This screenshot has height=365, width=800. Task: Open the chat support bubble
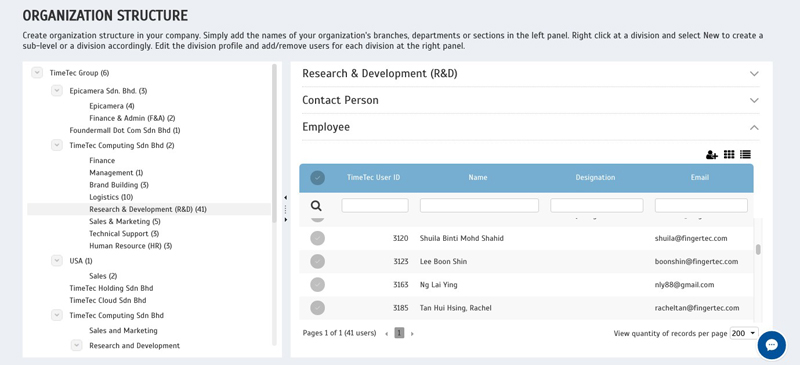pos(771,345)
